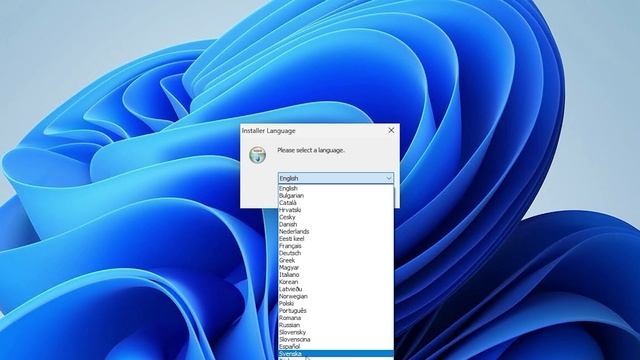Collapse the language combo box arrow
Viewport: 640px width, 360px height.
tap(389, 178)
